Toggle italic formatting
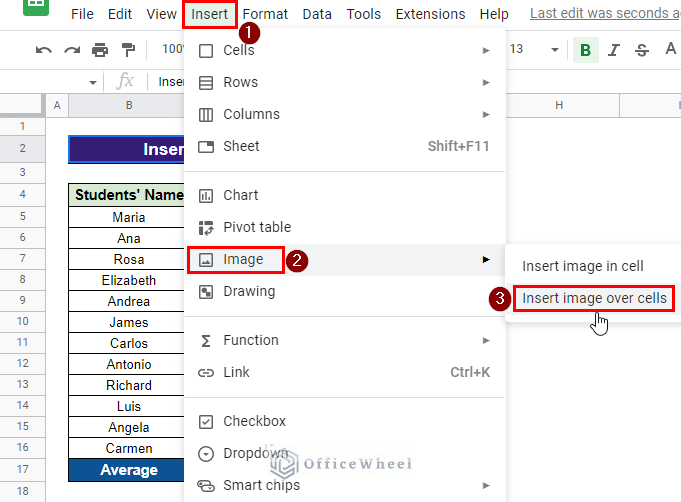This screenshot has width=681, height=502. (614, 50)
